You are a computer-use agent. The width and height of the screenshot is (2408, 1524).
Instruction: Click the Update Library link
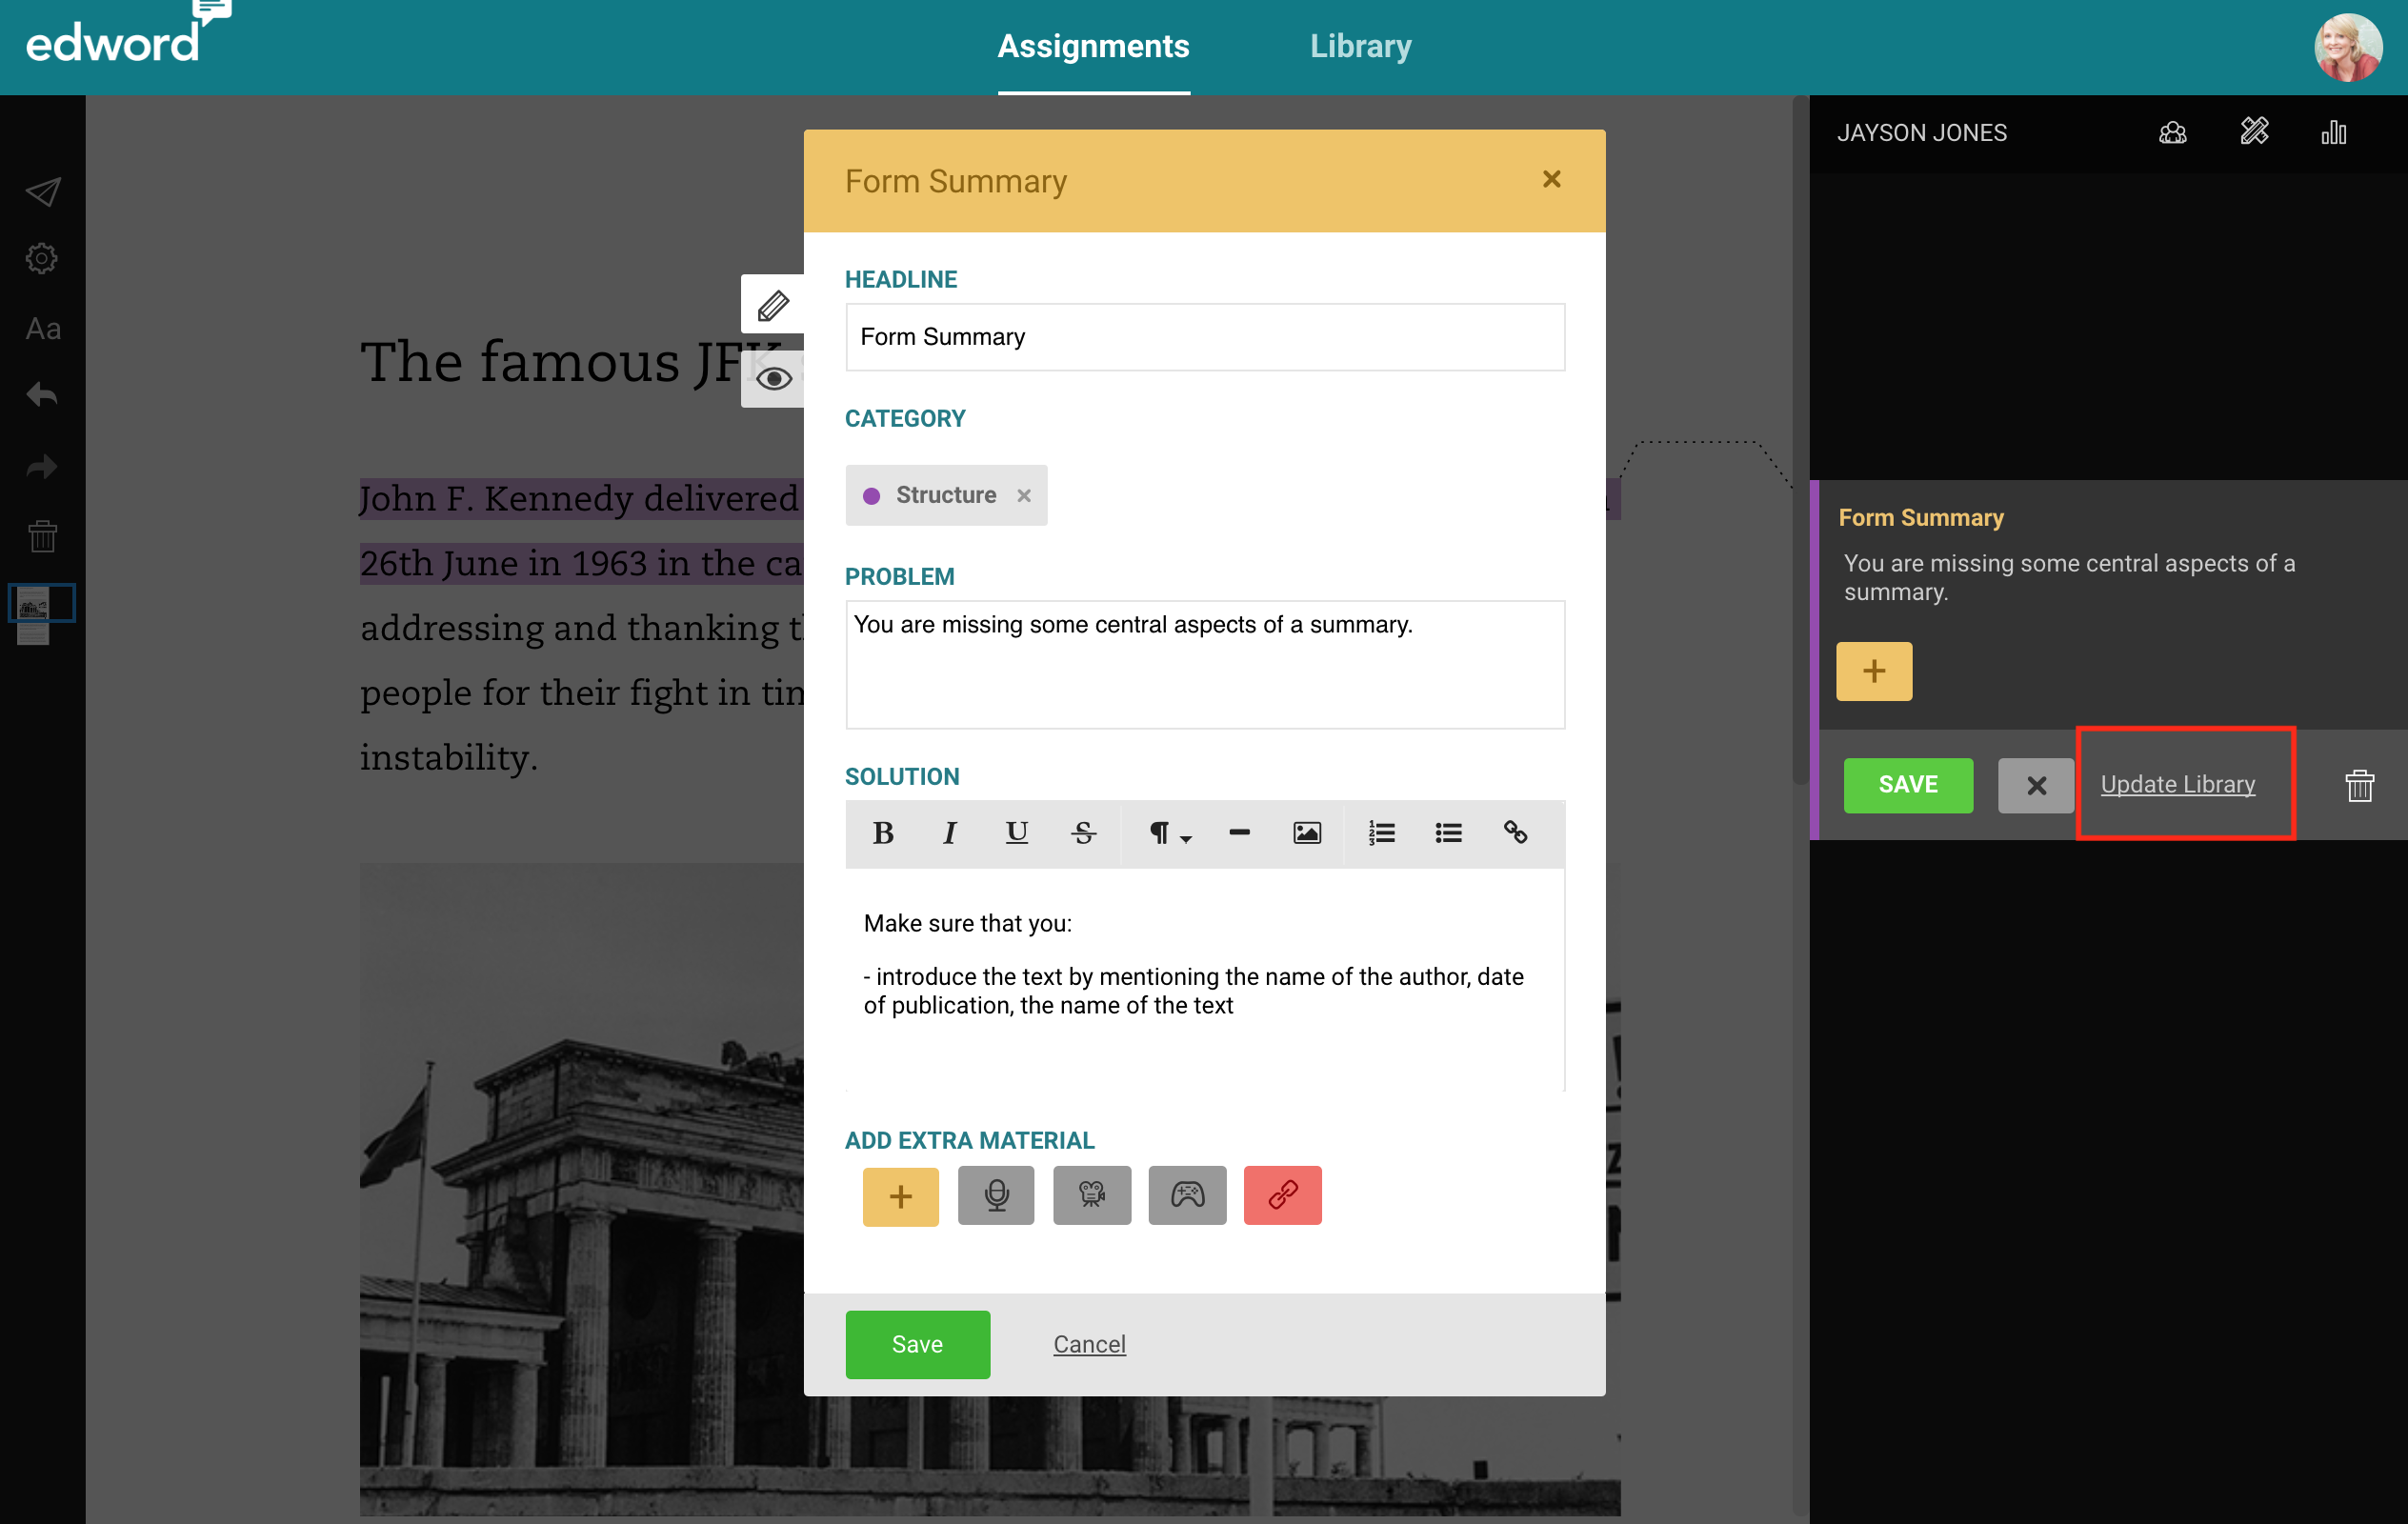click(2177, 784)
